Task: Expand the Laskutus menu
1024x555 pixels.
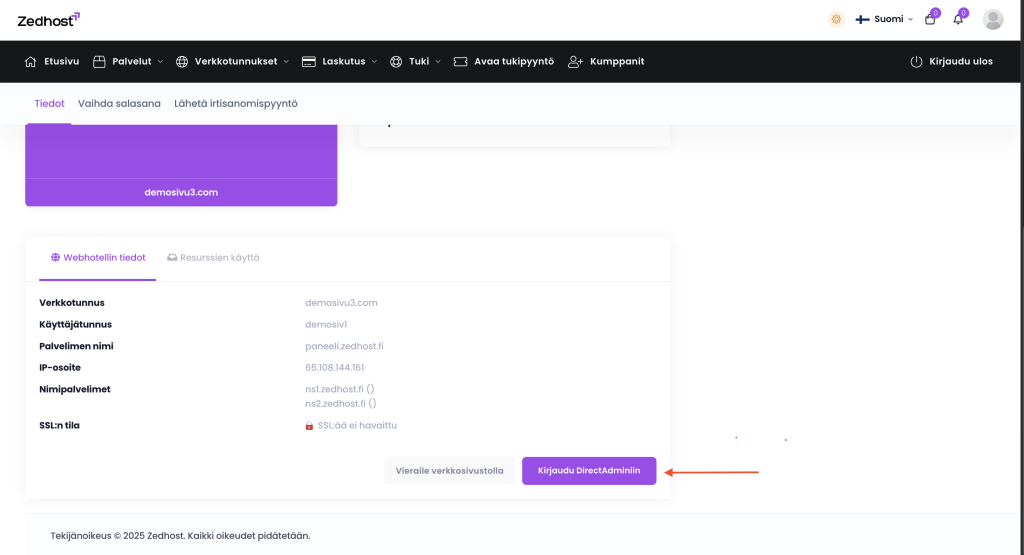Action: (x=339, y=61)
